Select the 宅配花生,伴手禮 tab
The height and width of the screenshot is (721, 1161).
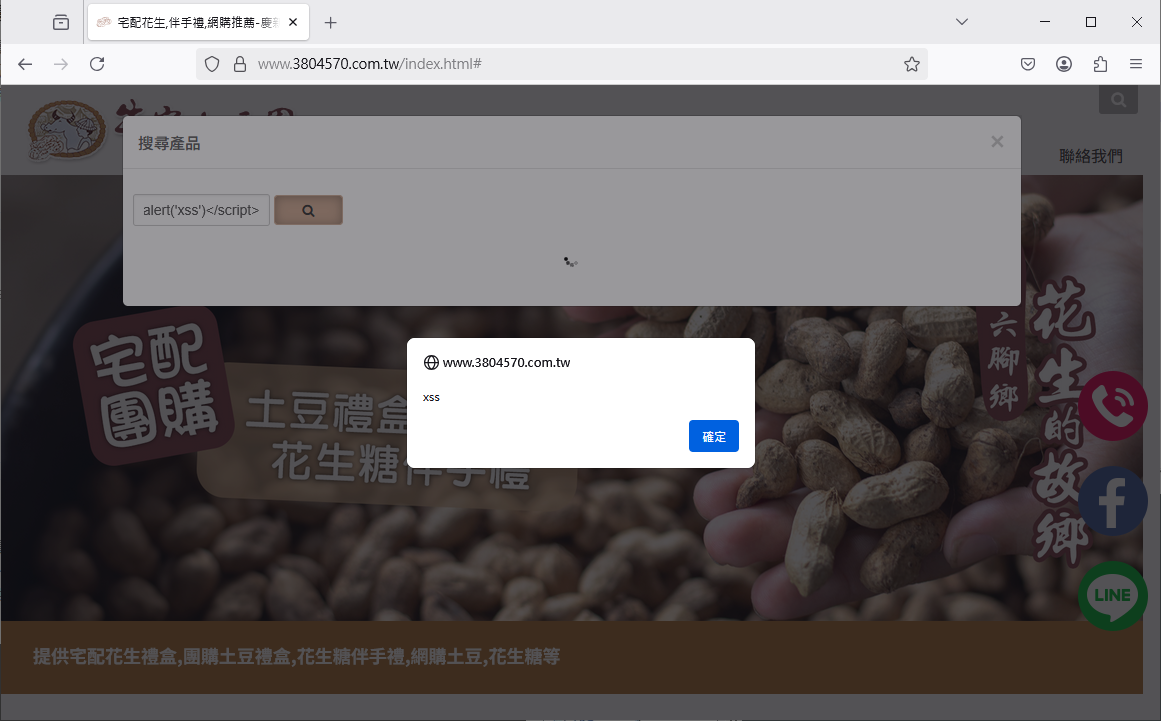pyautogui.click(x=198, y=22)
